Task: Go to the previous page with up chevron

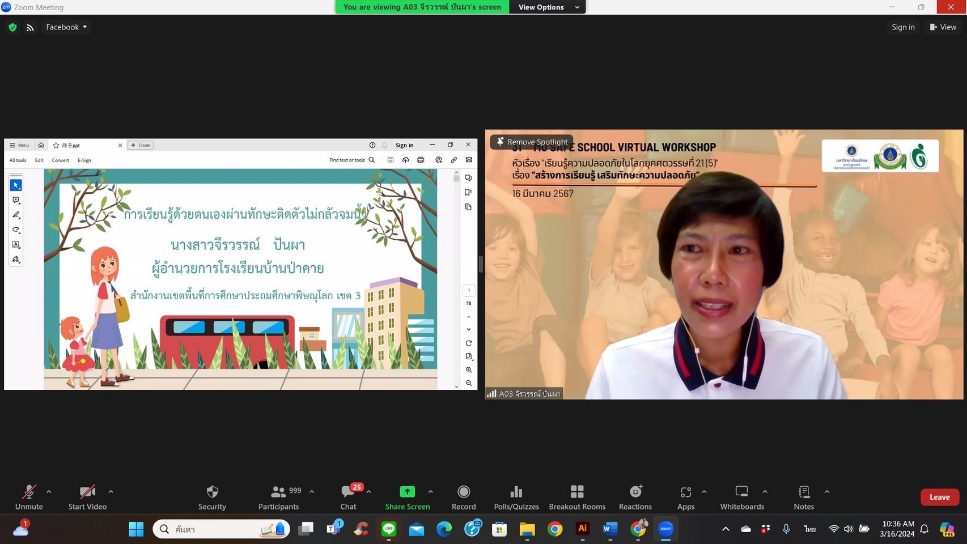Action: [x=469, y=317]
